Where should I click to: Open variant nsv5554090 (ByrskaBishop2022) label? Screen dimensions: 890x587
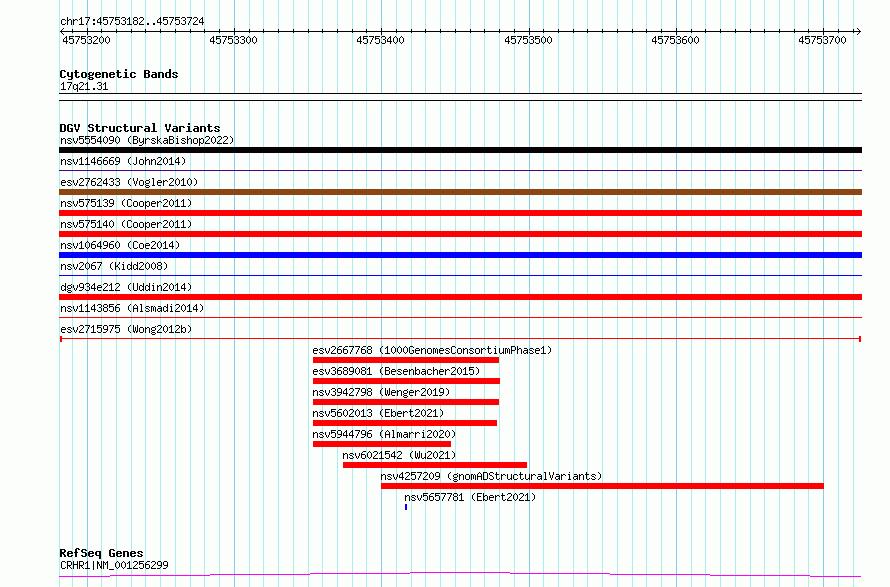[x=147, y=140]
